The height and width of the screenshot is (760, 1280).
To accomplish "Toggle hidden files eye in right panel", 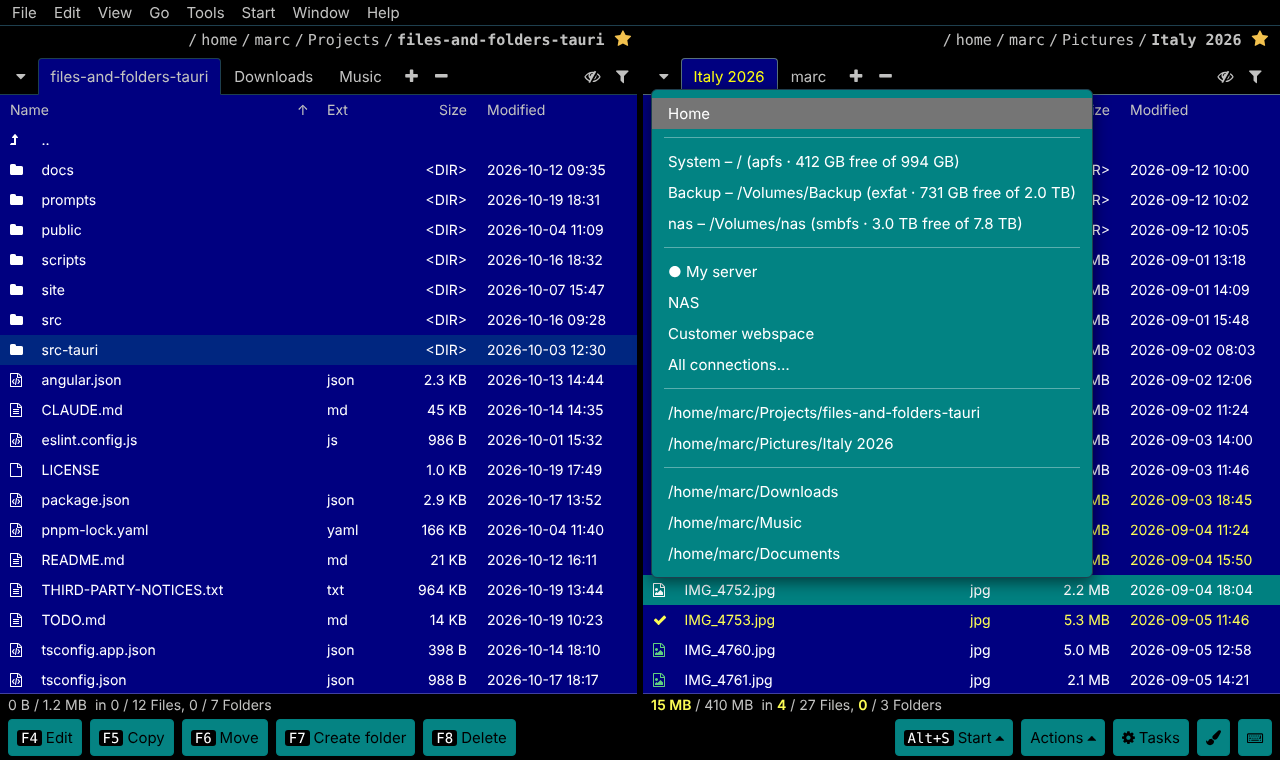I will tap(1225, 76).
